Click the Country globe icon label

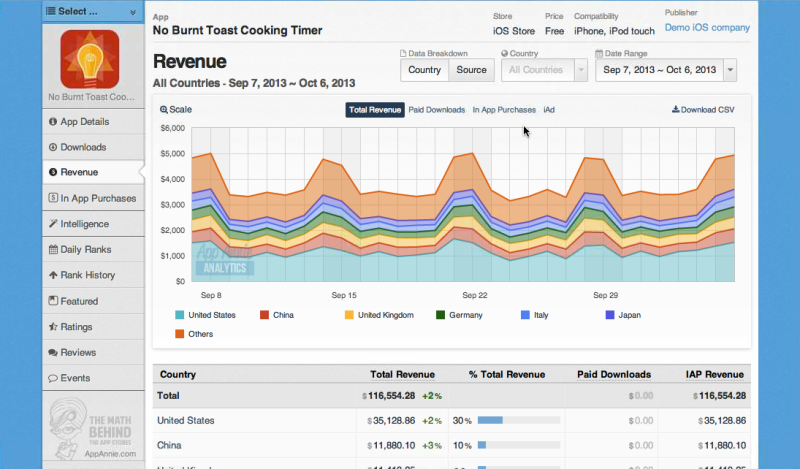[x=505, y=53]
